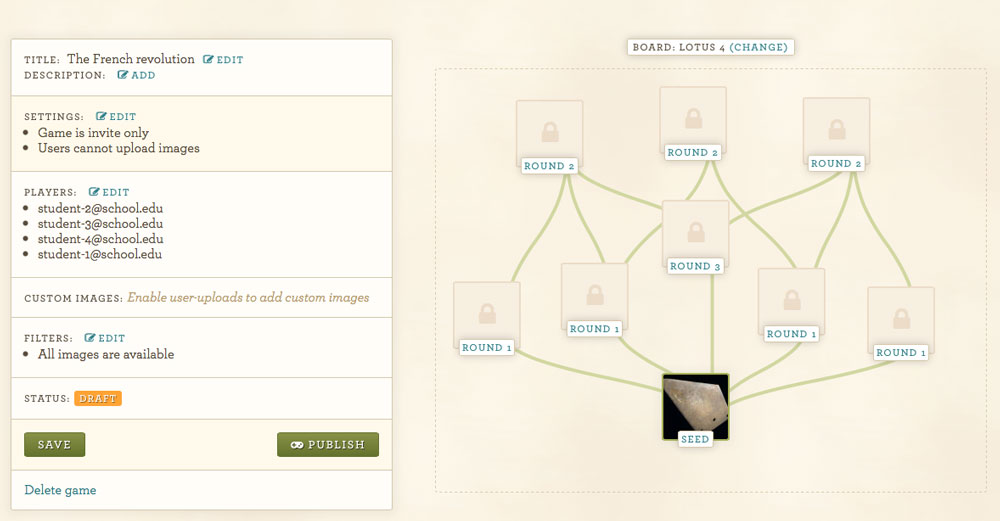Click the edit pencil icon beside Filters
1000x521 pixels.
[x=90, y=338]
